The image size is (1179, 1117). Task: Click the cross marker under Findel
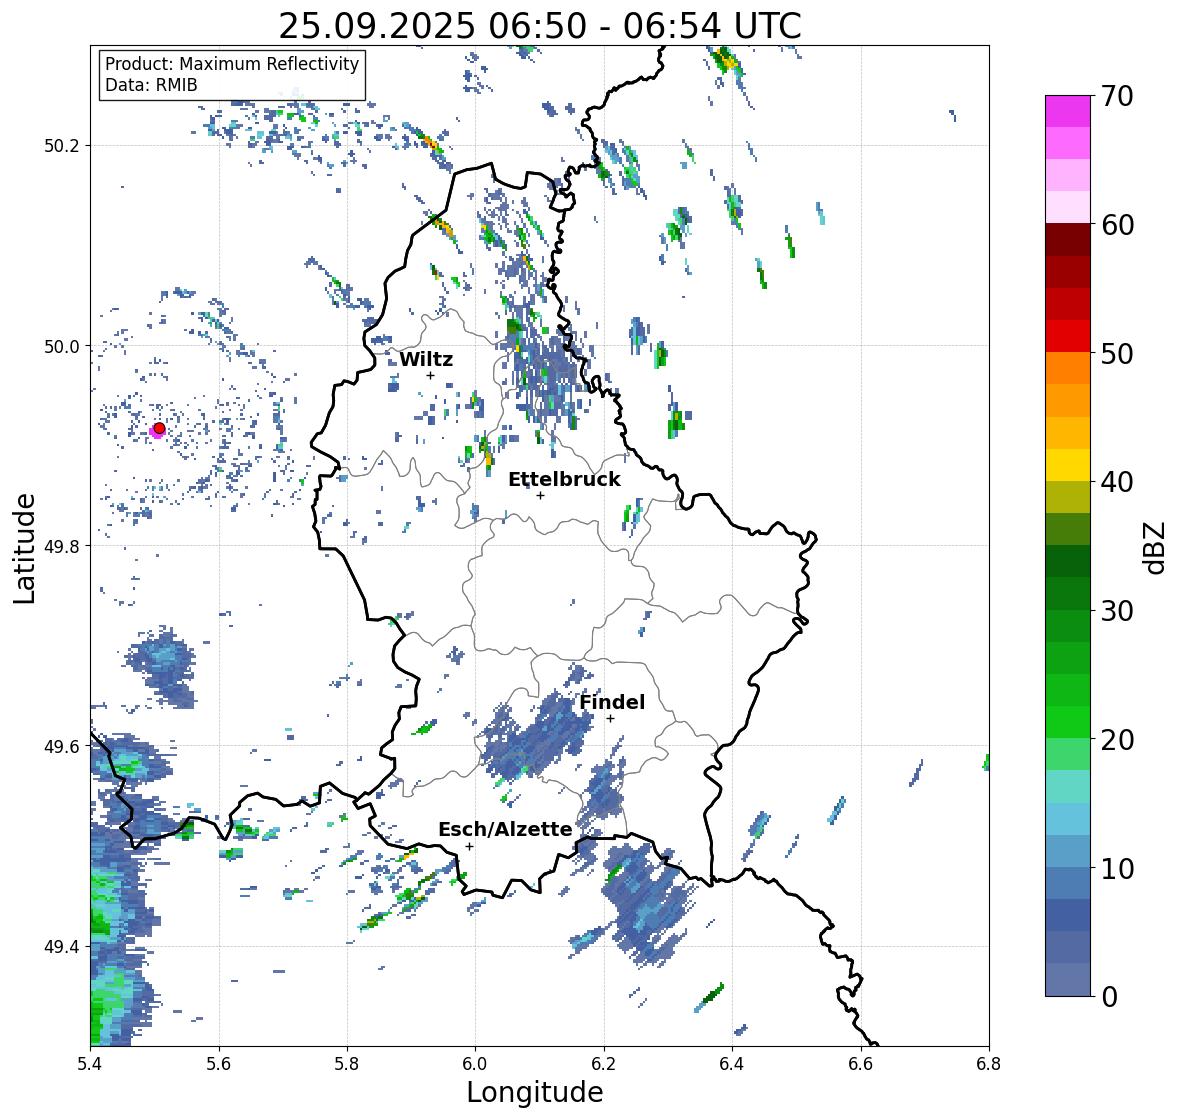click(611, 719)
